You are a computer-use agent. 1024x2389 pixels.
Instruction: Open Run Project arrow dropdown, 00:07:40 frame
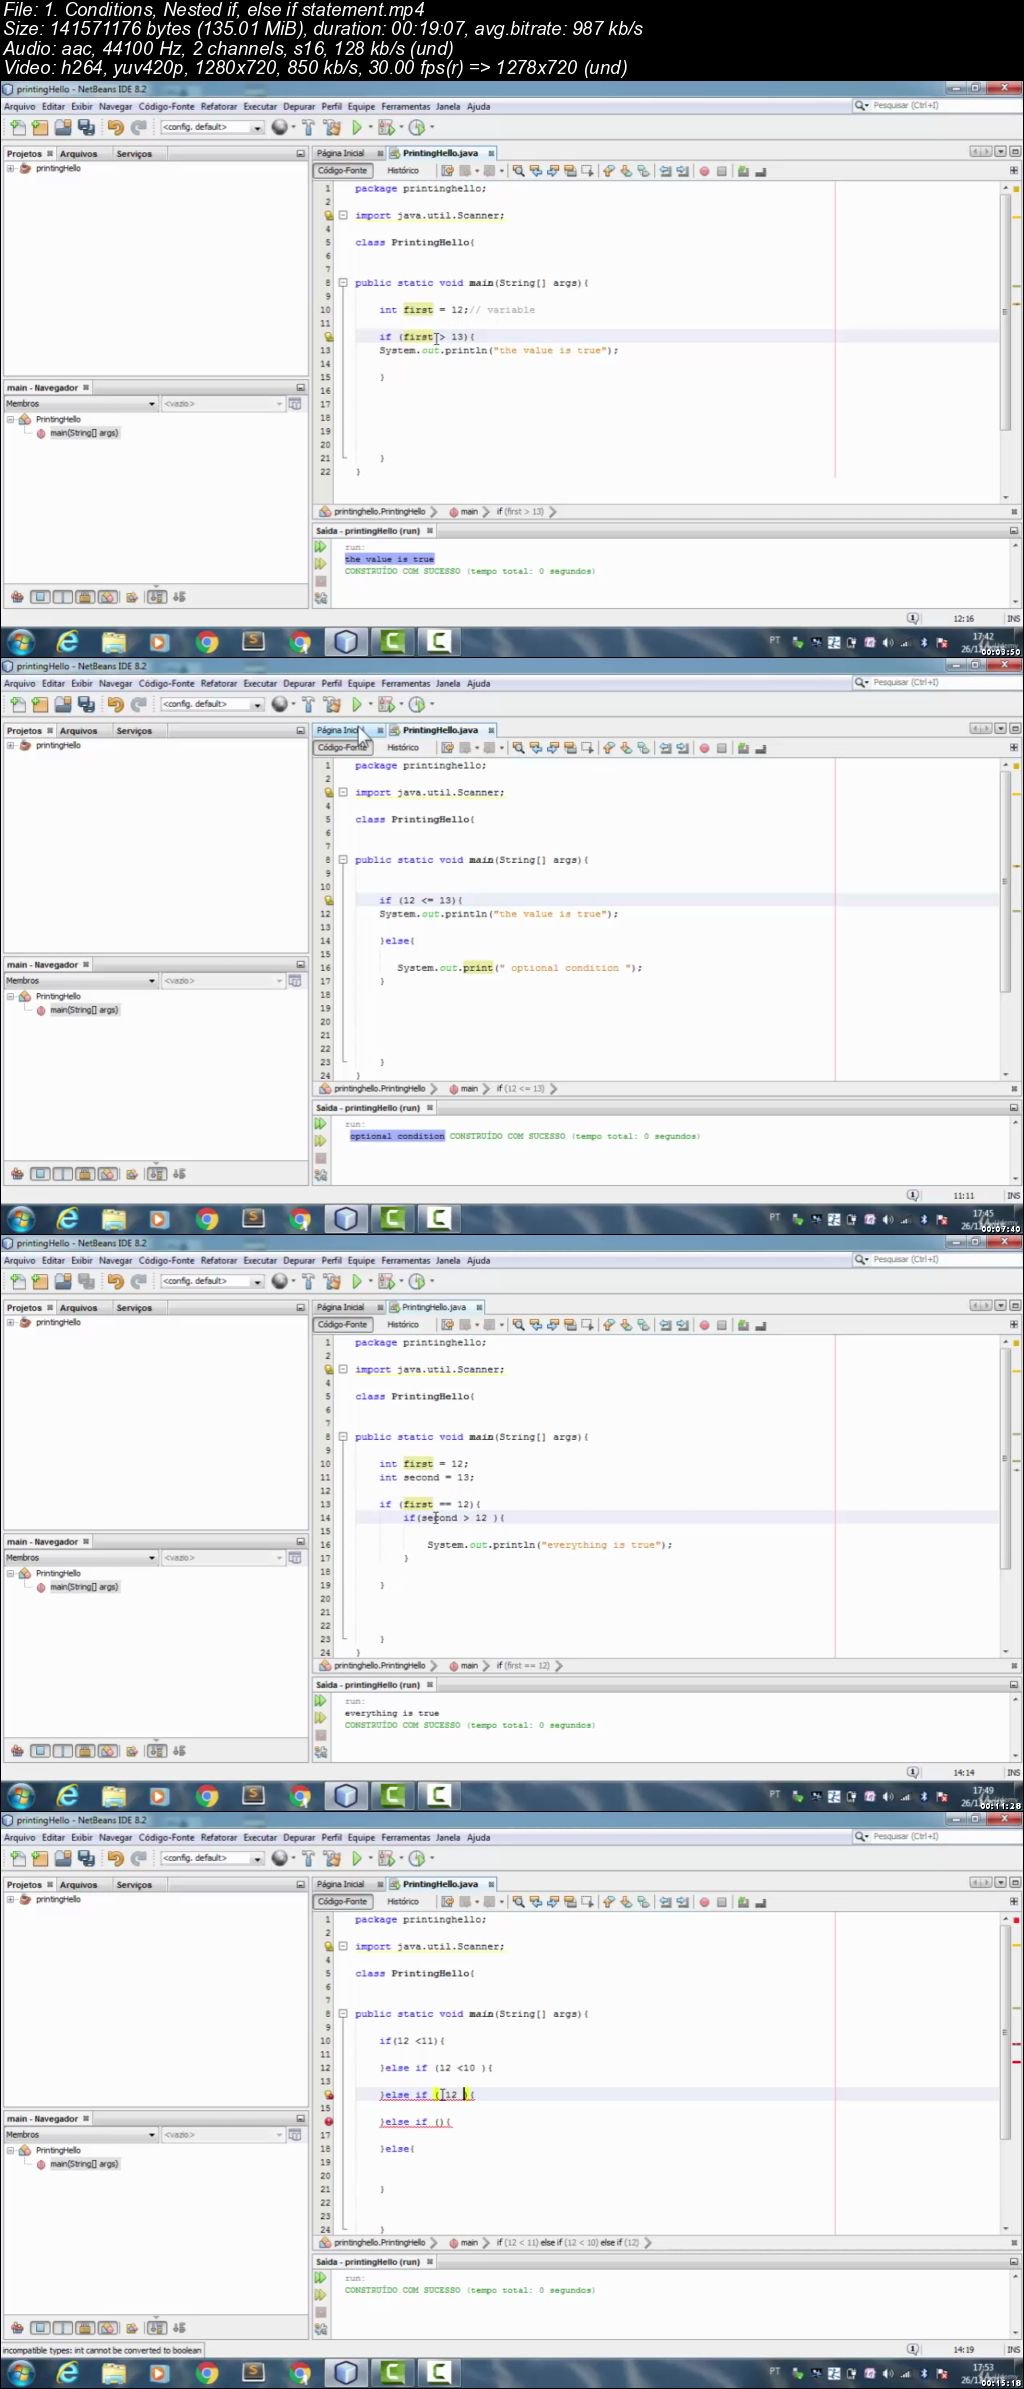[370, 704]
